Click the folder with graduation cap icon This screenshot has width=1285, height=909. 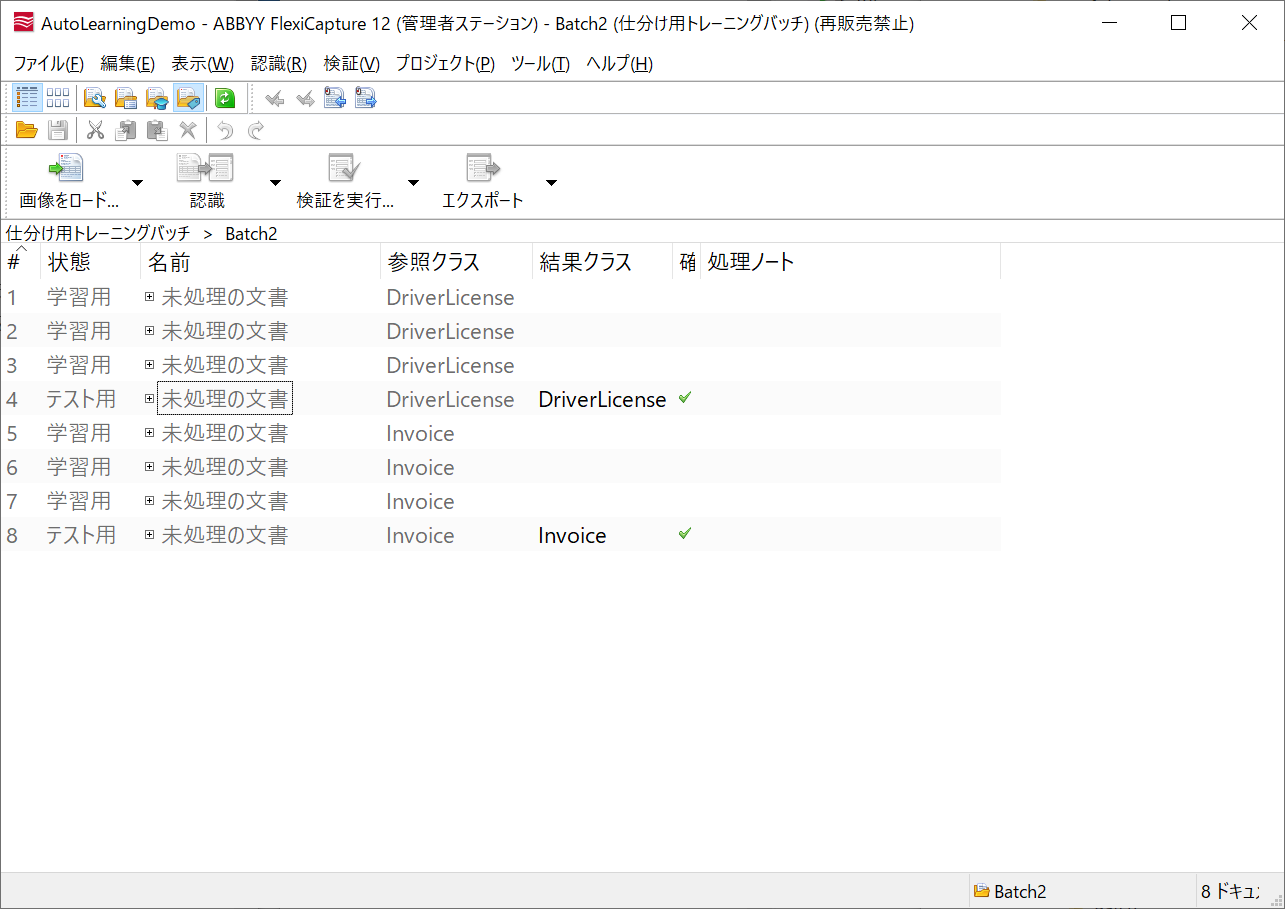pyautogui.click(x=157, y=97)
